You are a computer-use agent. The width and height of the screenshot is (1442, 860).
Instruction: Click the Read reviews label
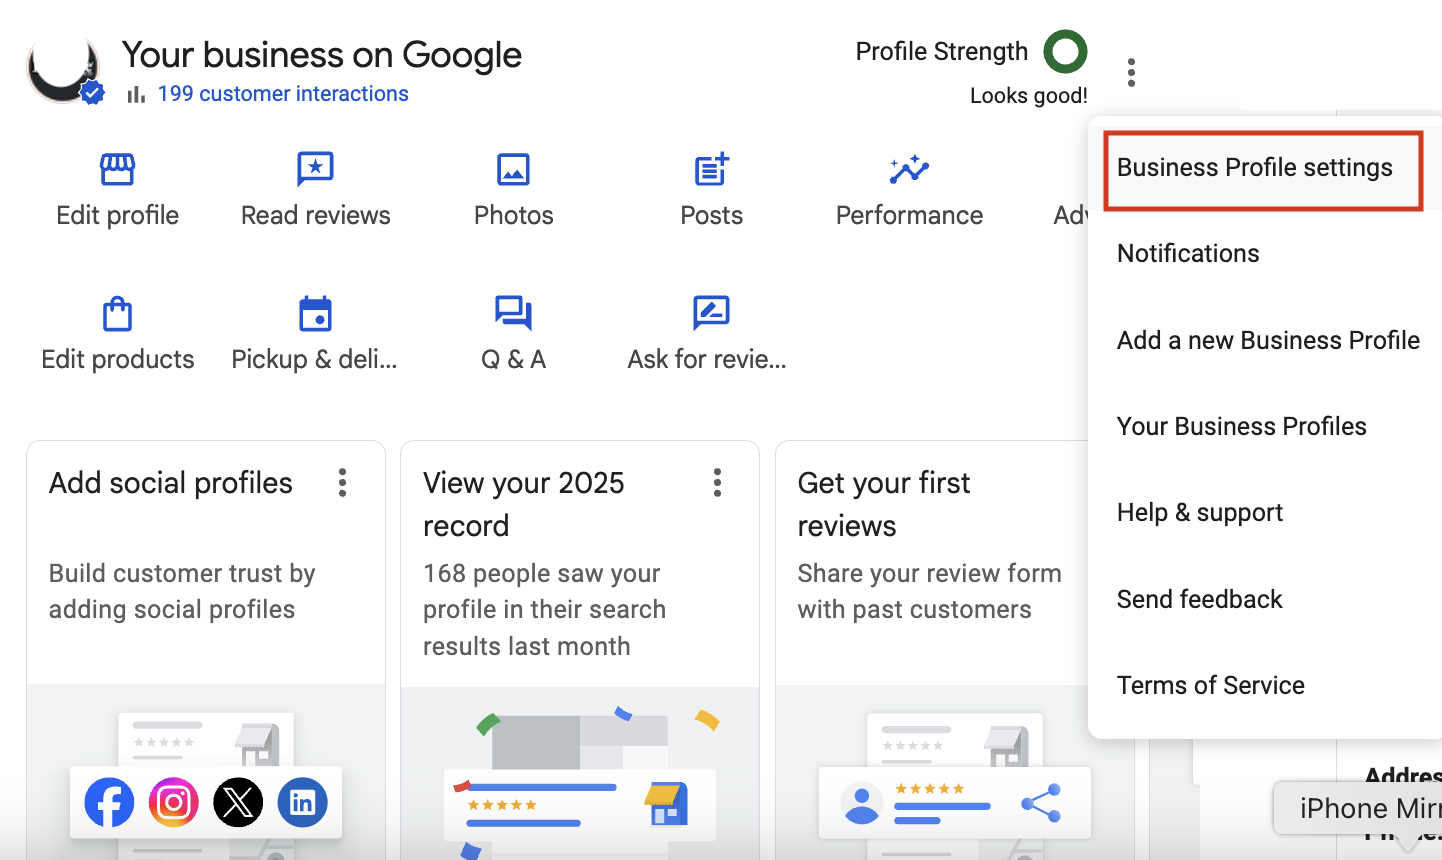click(x=315, y=215)
